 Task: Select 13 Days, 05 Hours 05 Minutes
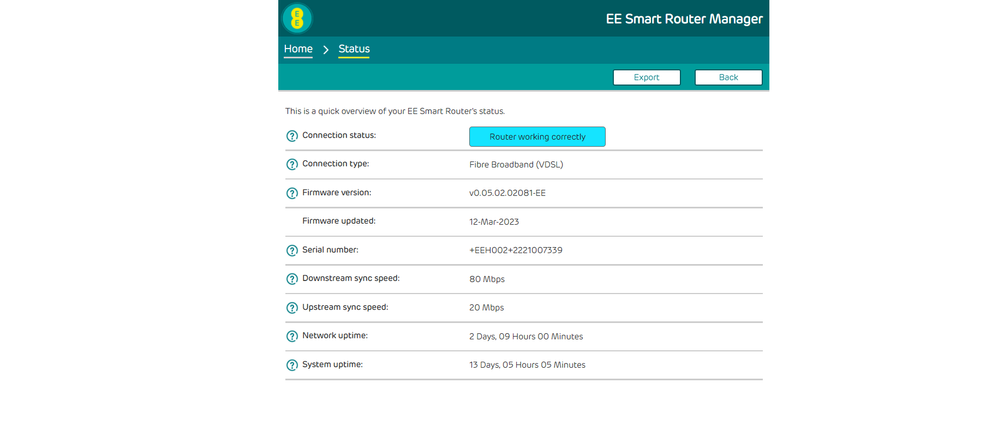[x=527, y=365]
